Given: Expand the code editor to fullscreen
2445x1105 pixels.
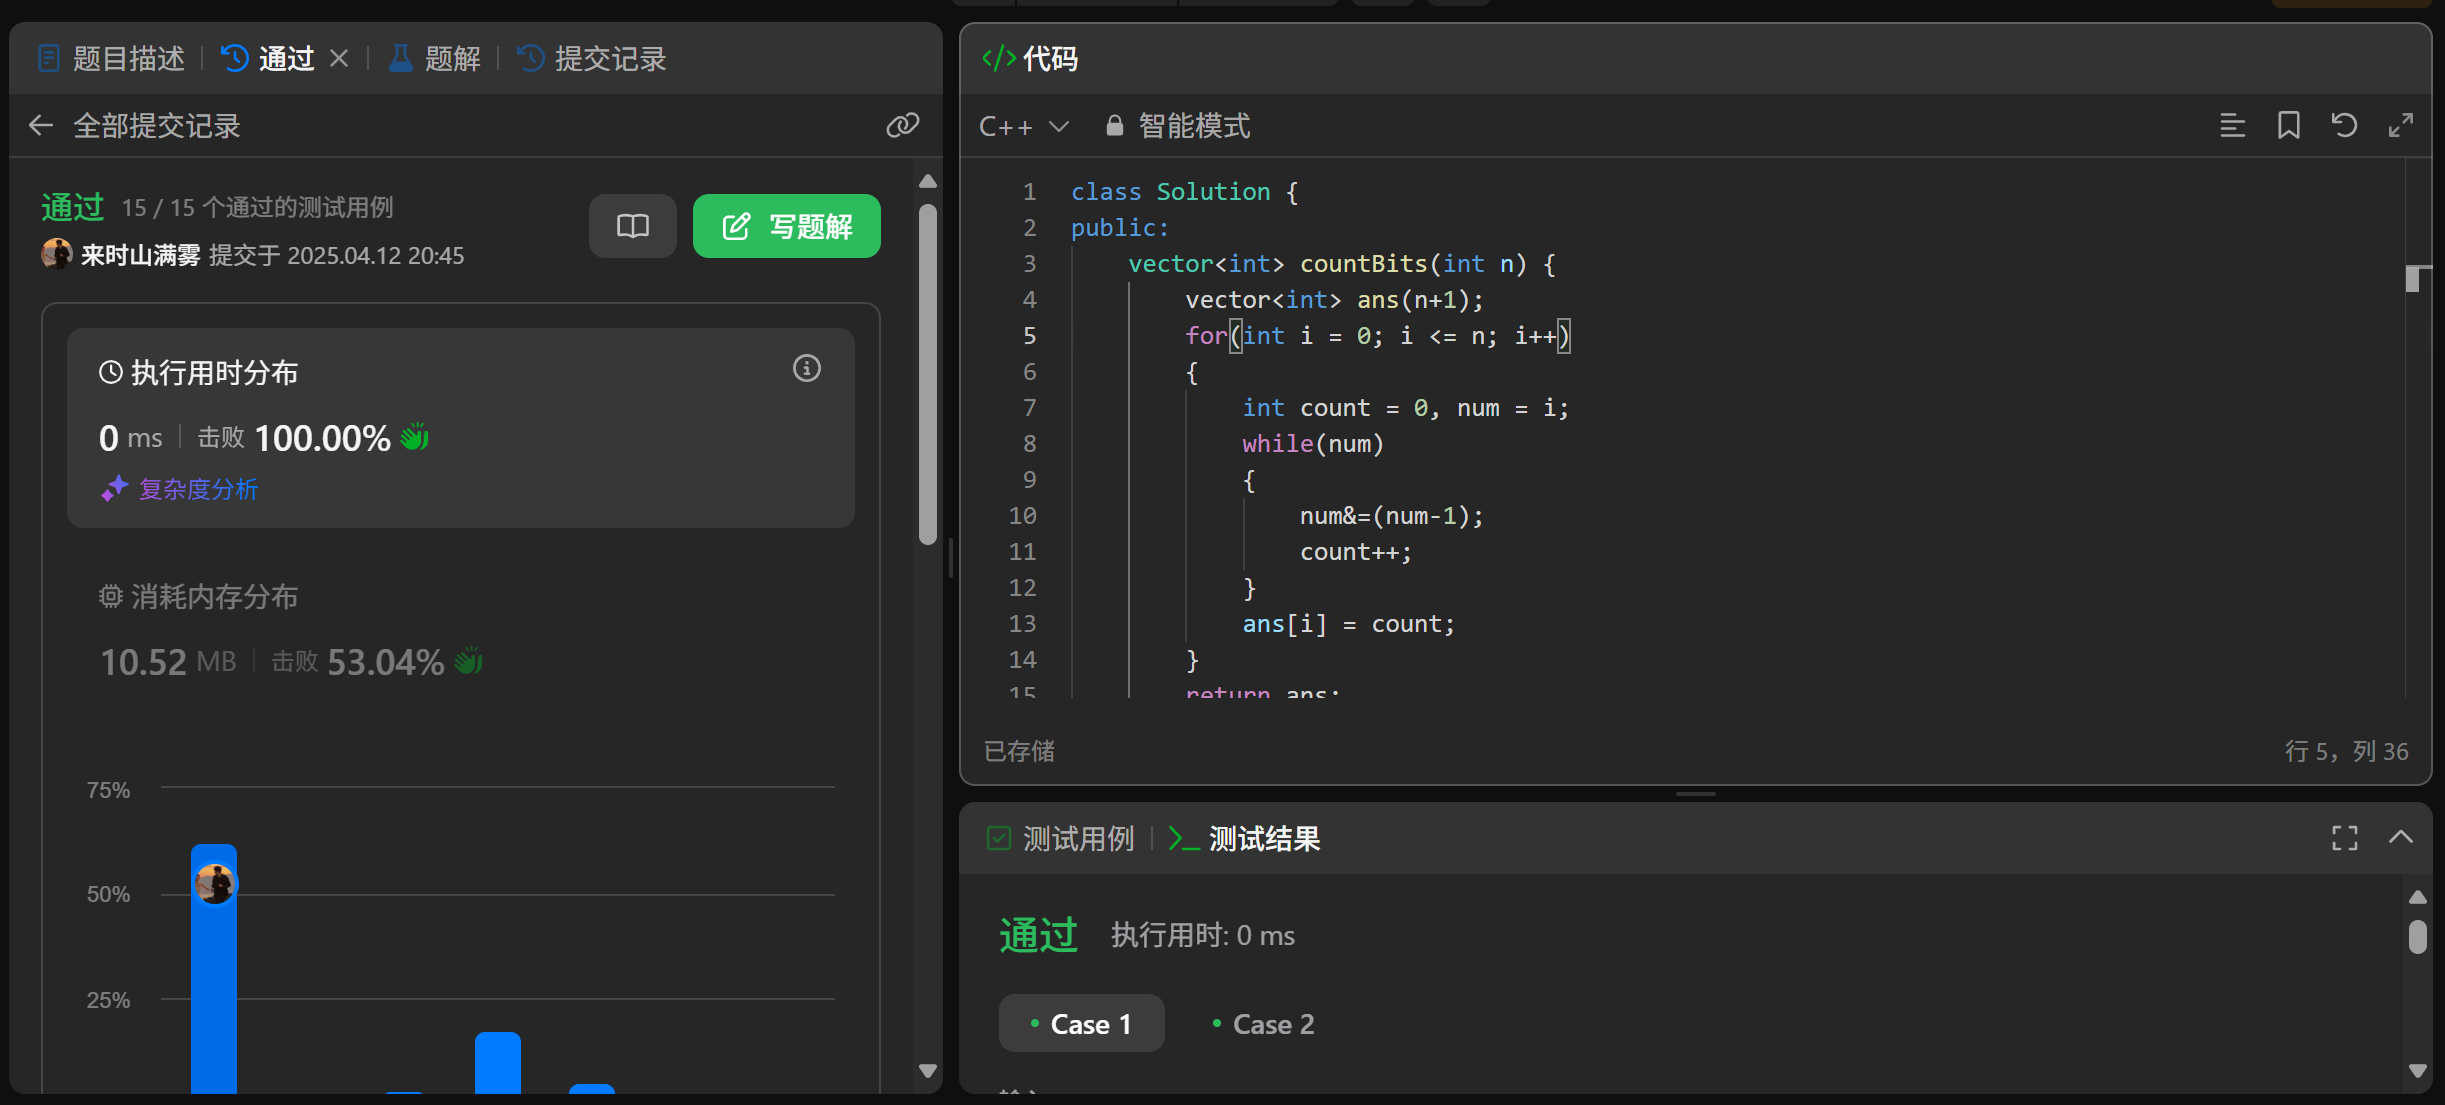Looking at the screenshot, I should pos(2400,125).
